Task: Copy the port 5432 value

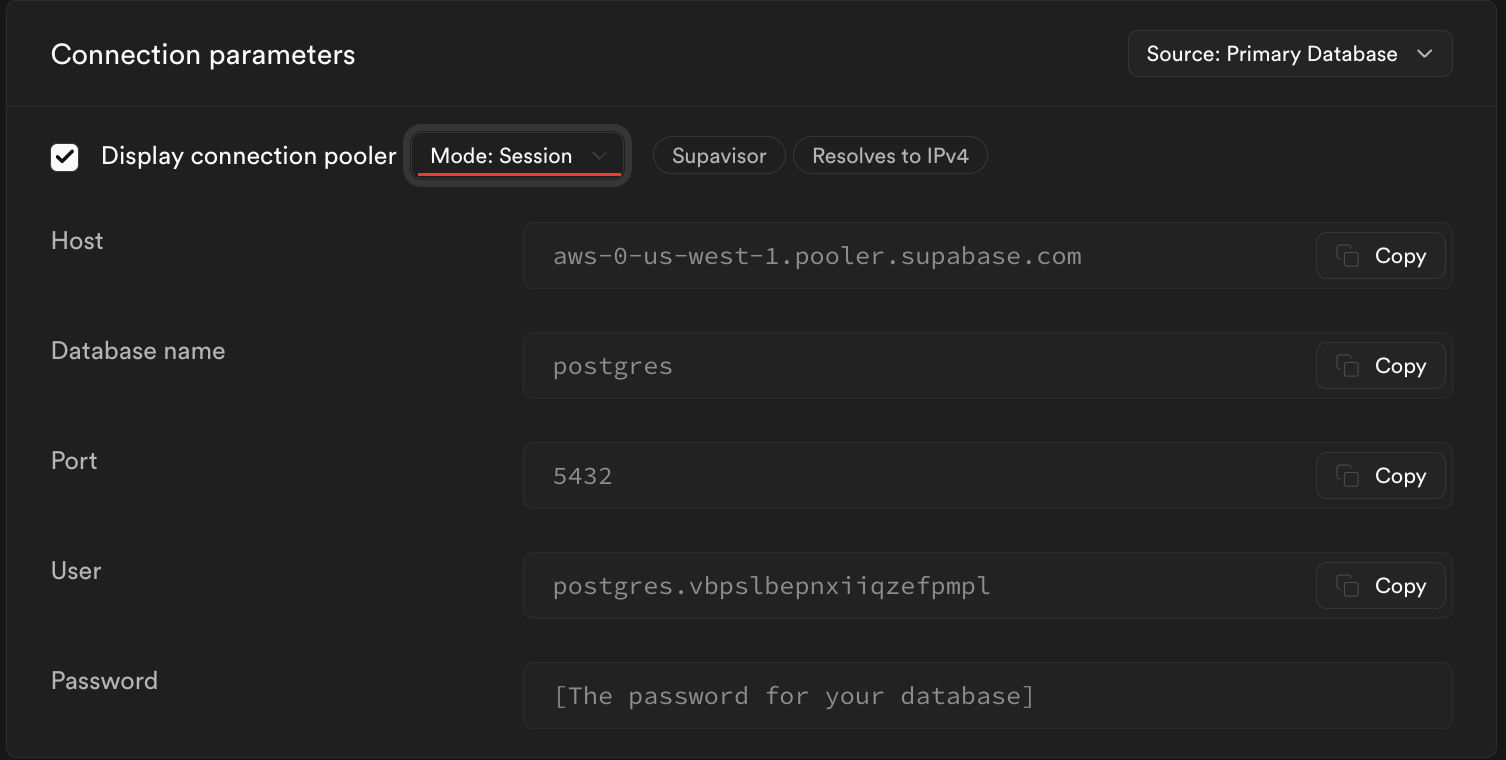Action: point(1380,475)
